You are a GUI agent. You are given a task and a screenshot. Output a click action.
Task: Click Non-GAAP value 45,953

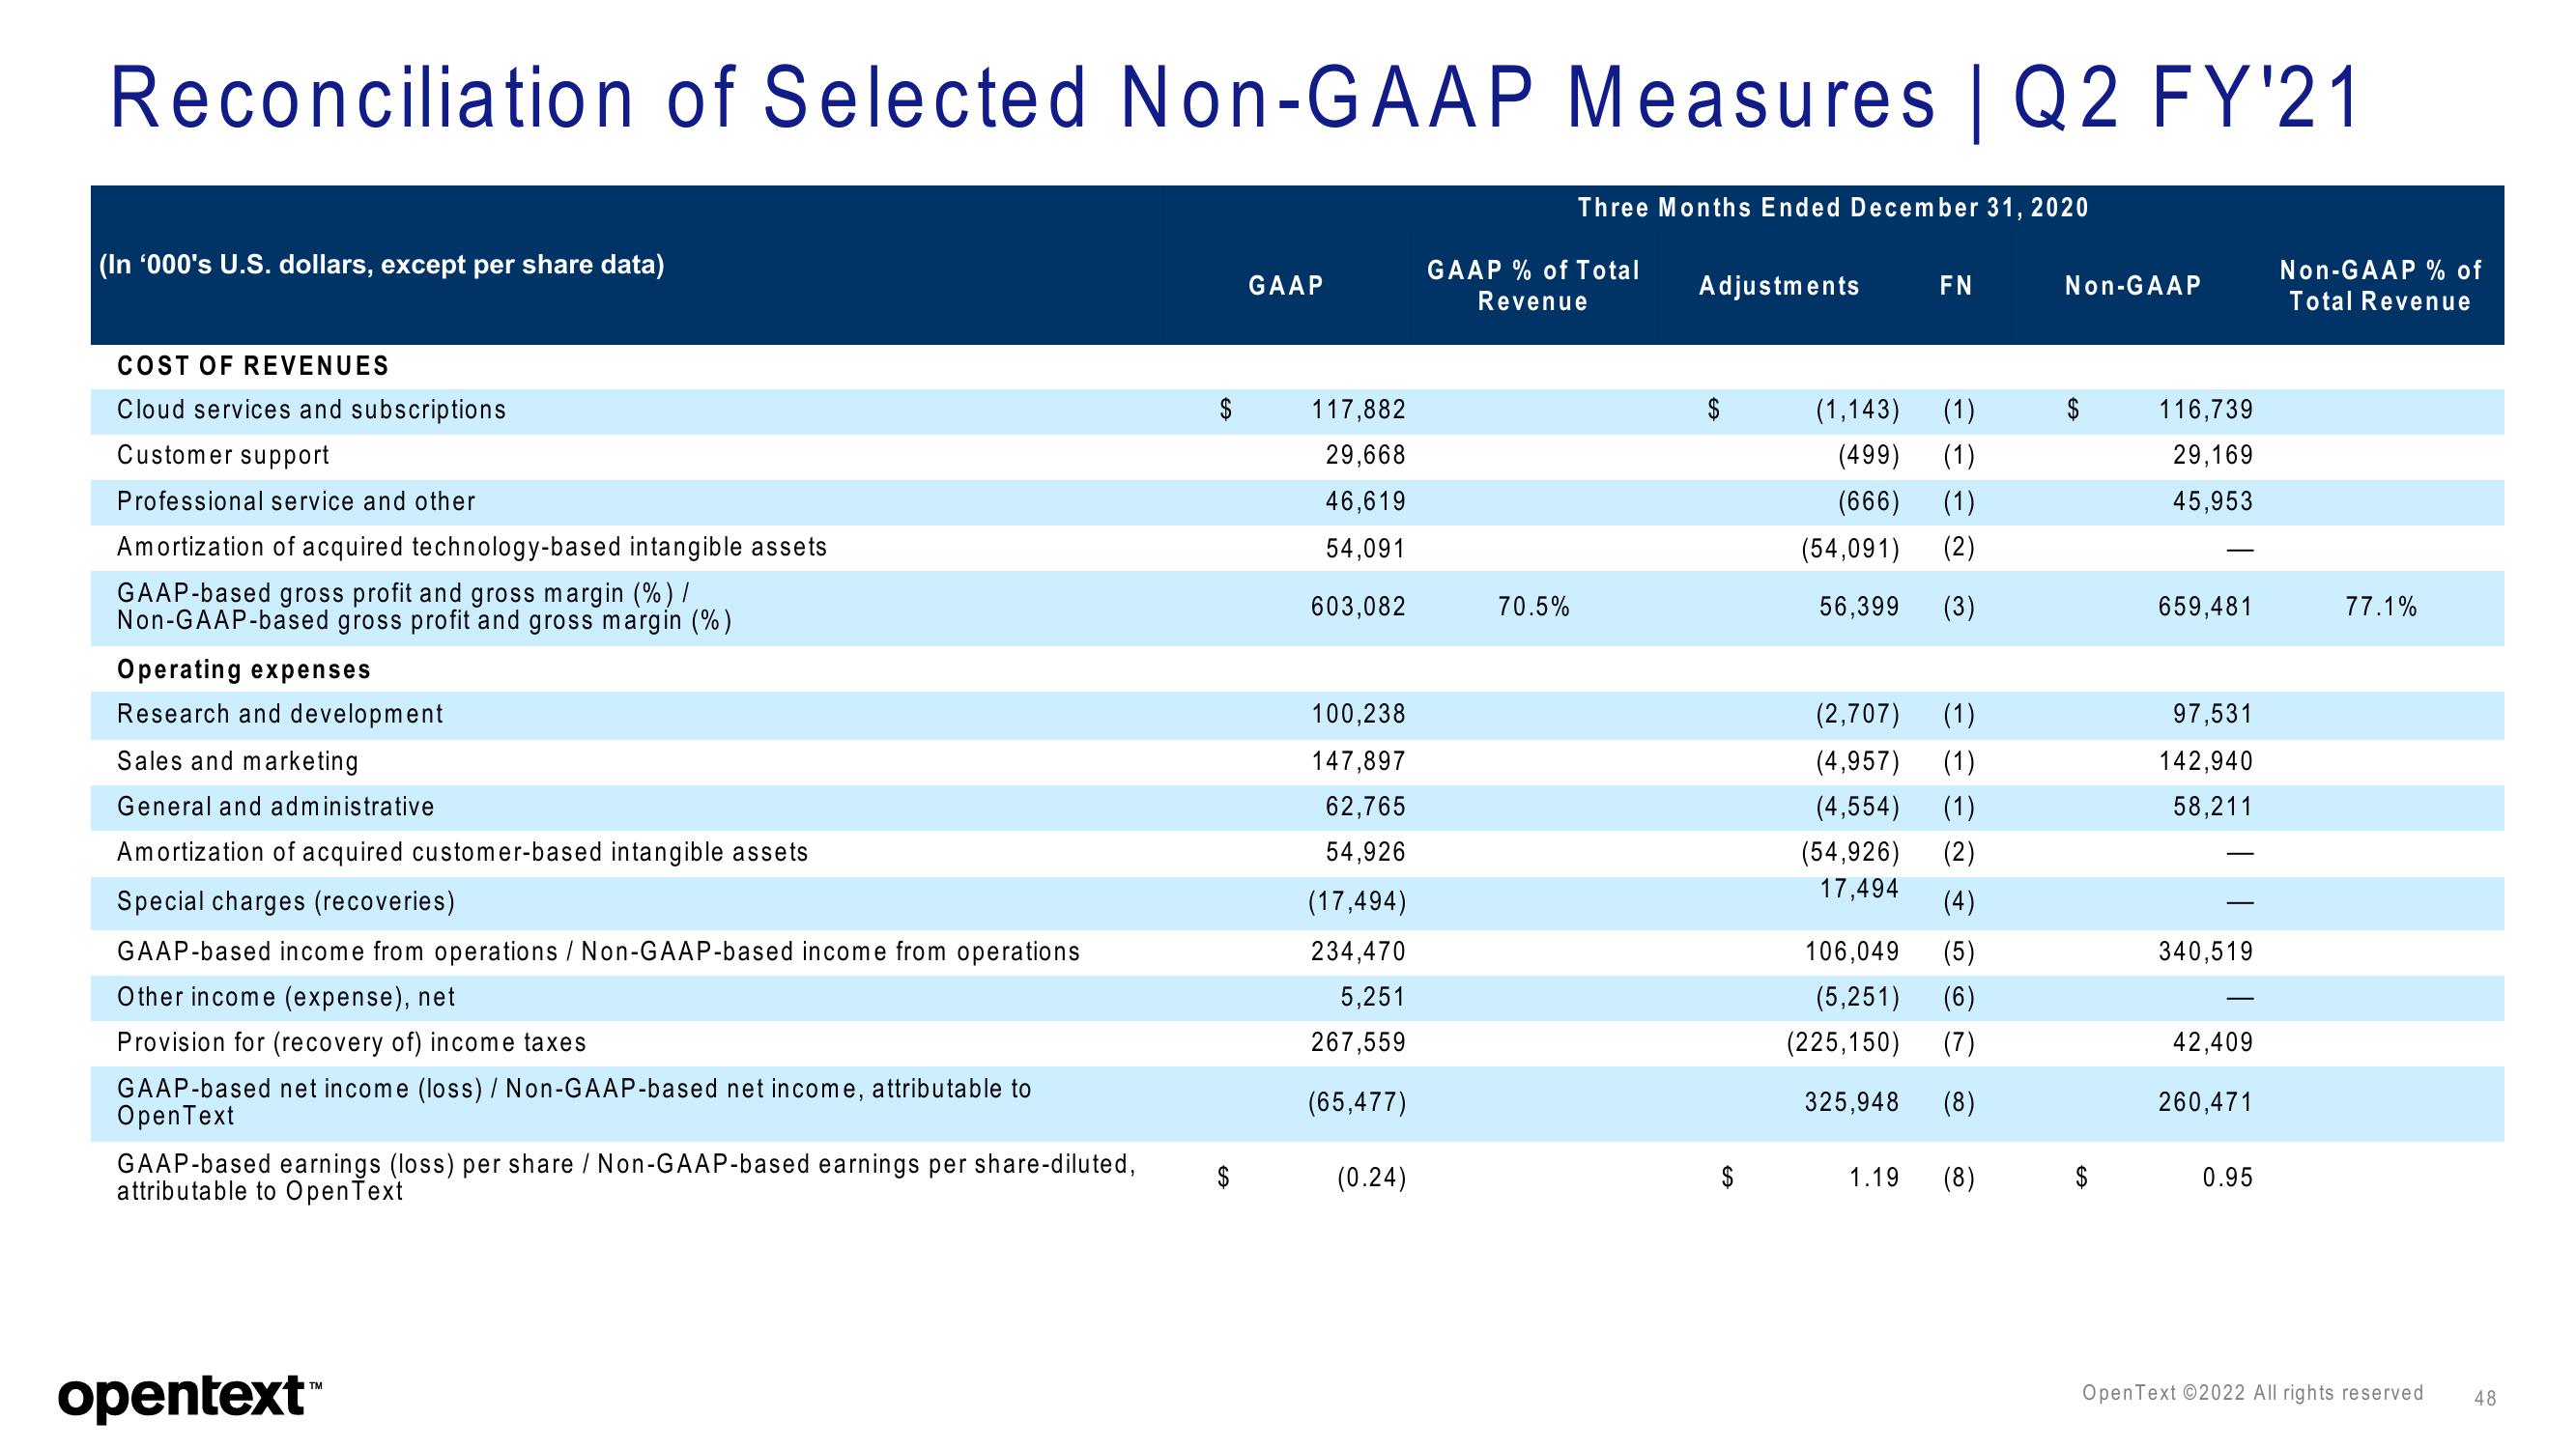point(2213,501)
